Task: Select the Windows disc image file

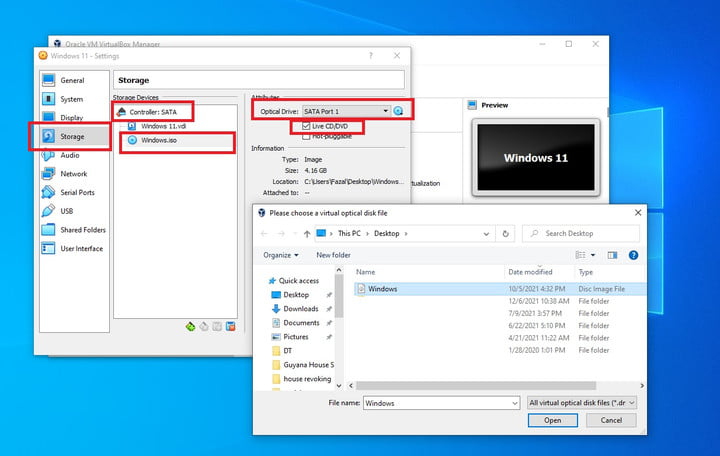Action: [500, 289]
